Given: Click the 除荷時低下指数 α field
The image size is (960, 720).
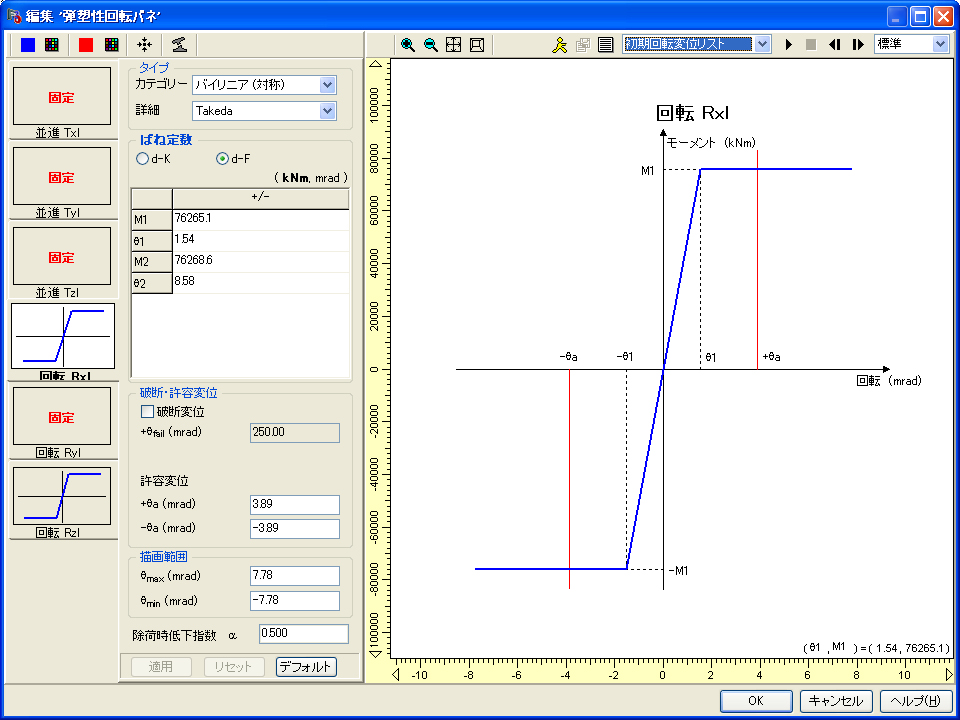Looking at the screenshot, I should [x=304, y=634].
